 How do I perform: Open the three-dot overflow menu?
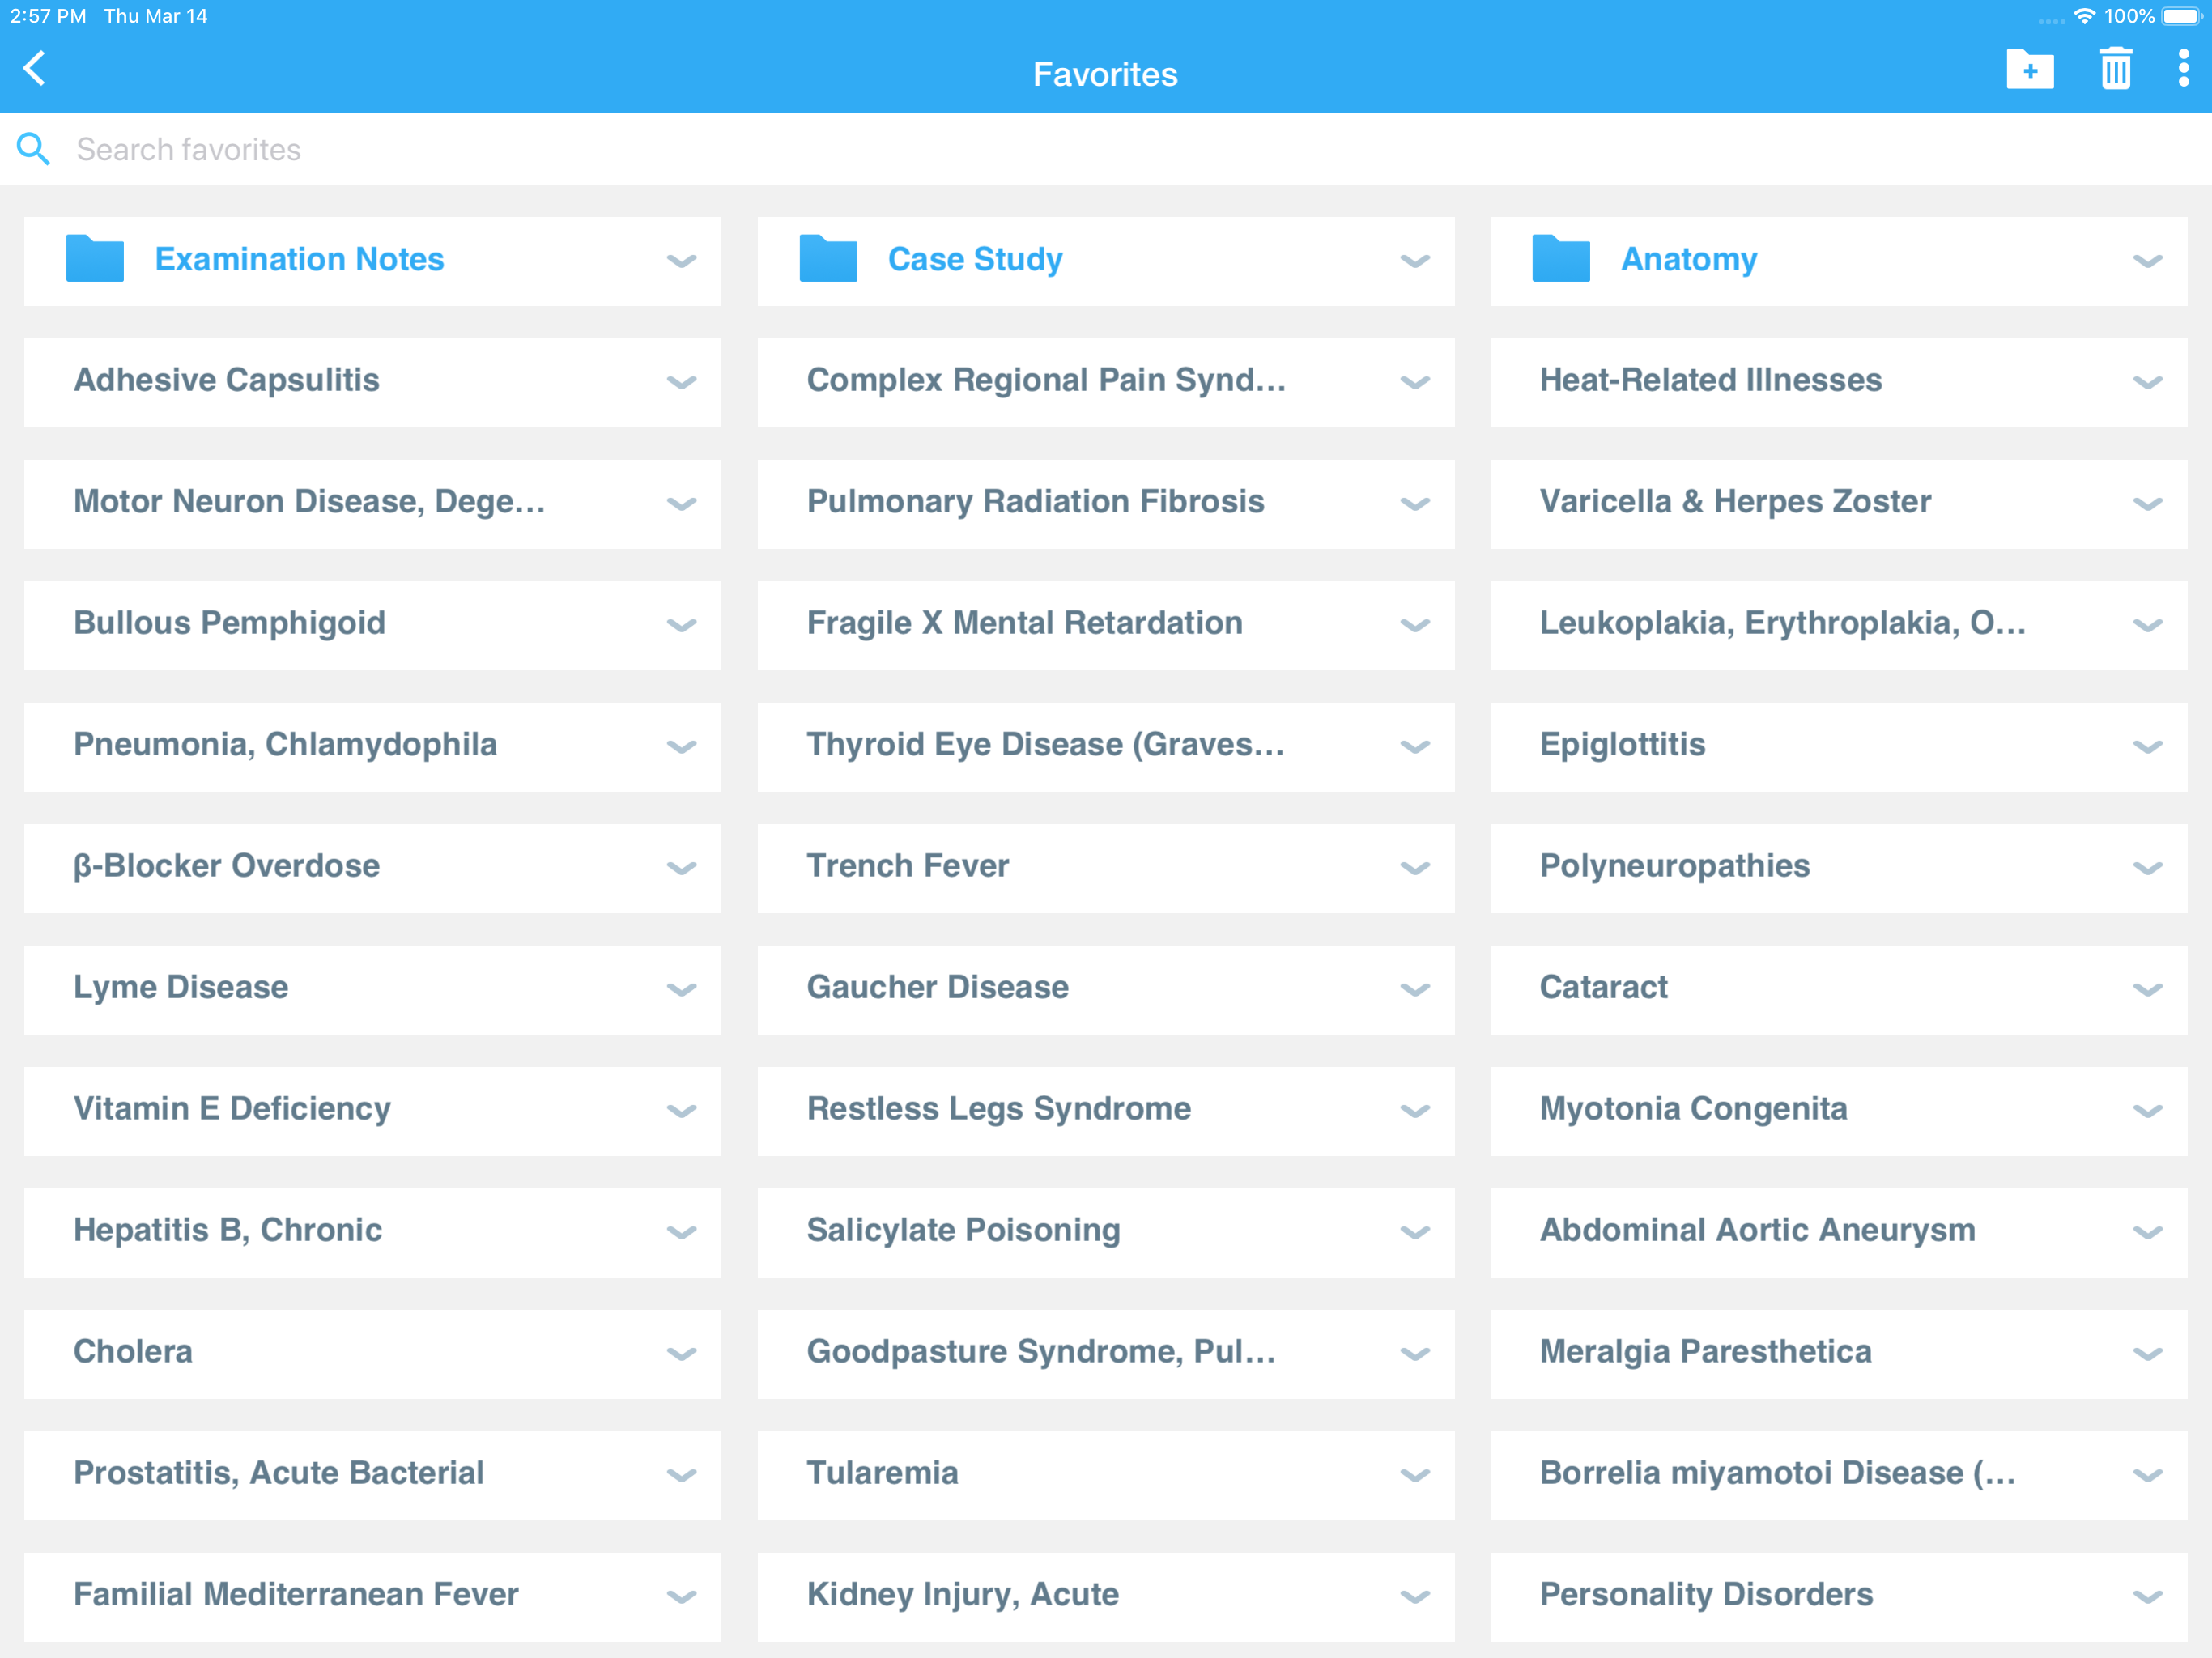click(2183, 70)
